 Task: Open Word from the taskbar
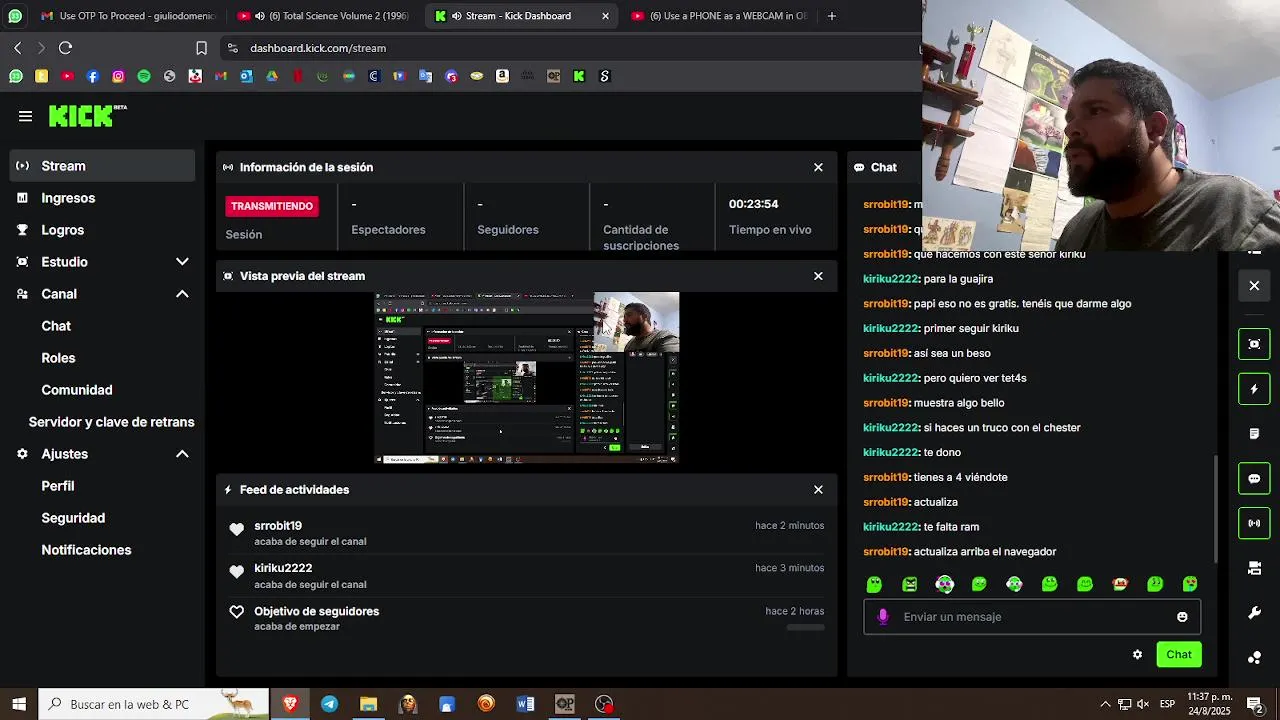coord(525,704)
